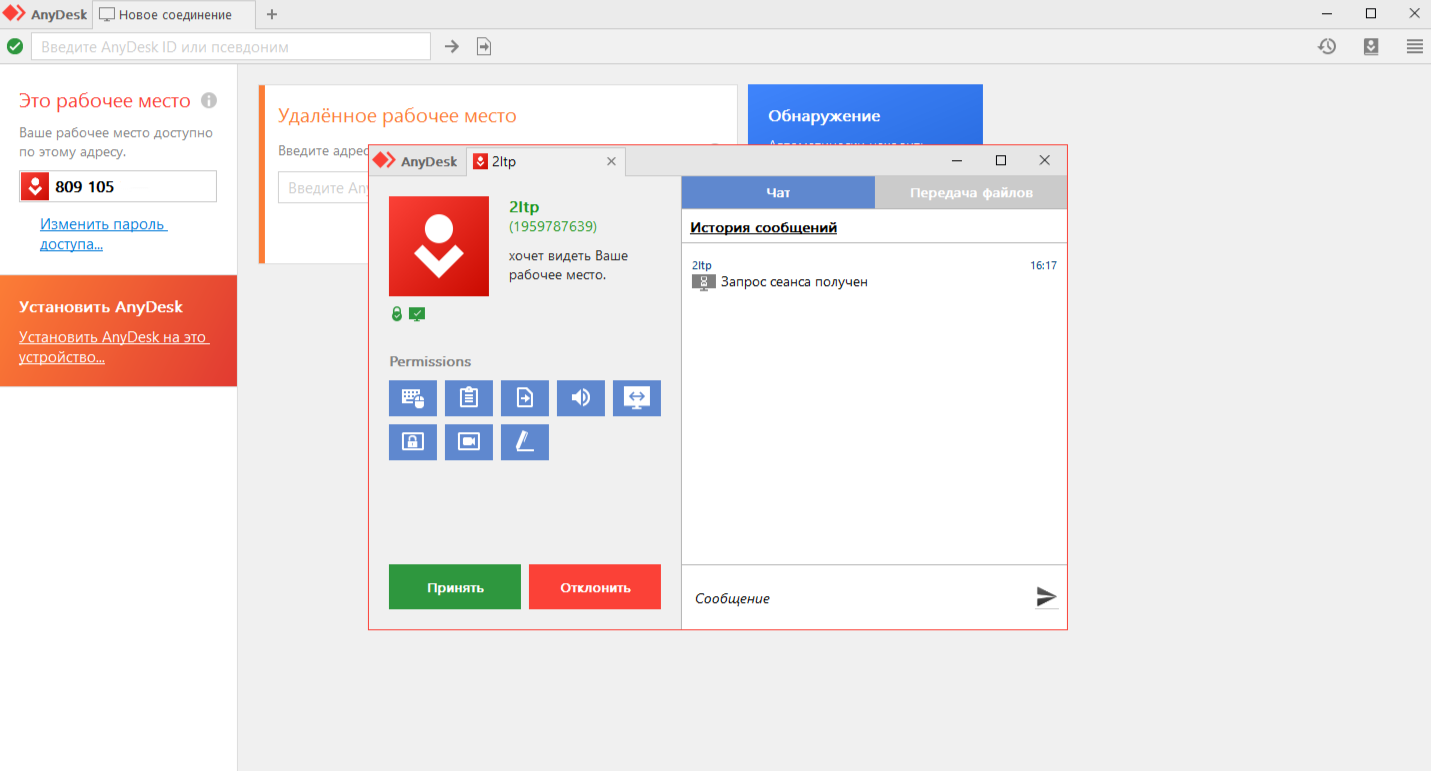This screenshot has width=1431, height=771.
Task: Open session history clock icon
Action: point(1327,46)
